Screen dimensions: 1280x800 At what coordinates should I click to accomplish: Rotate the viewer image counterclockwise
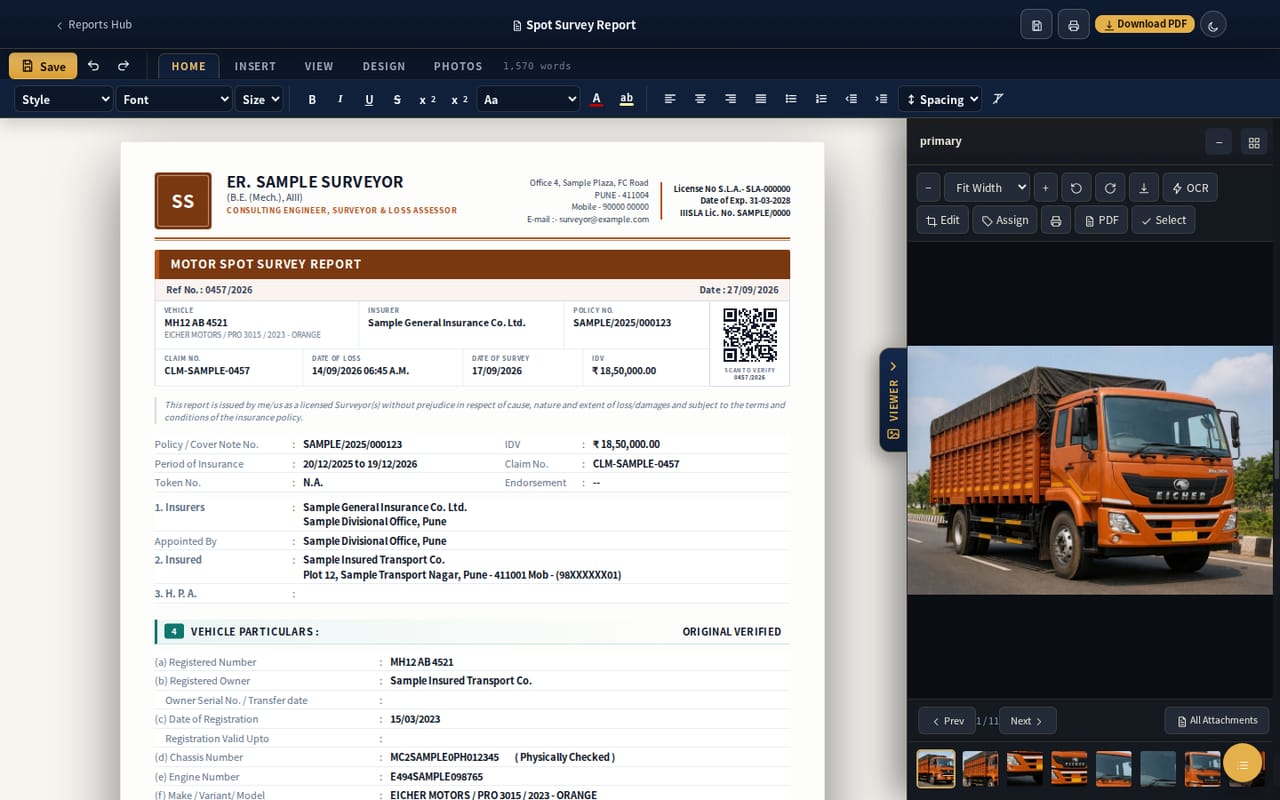pos(1076,188)
